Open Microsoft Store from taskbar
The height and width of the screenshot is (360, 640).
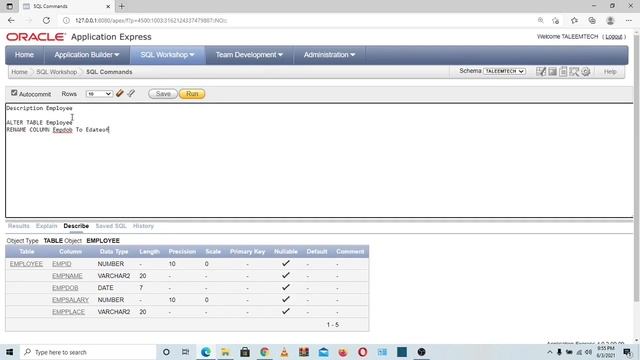pos(245,352)
